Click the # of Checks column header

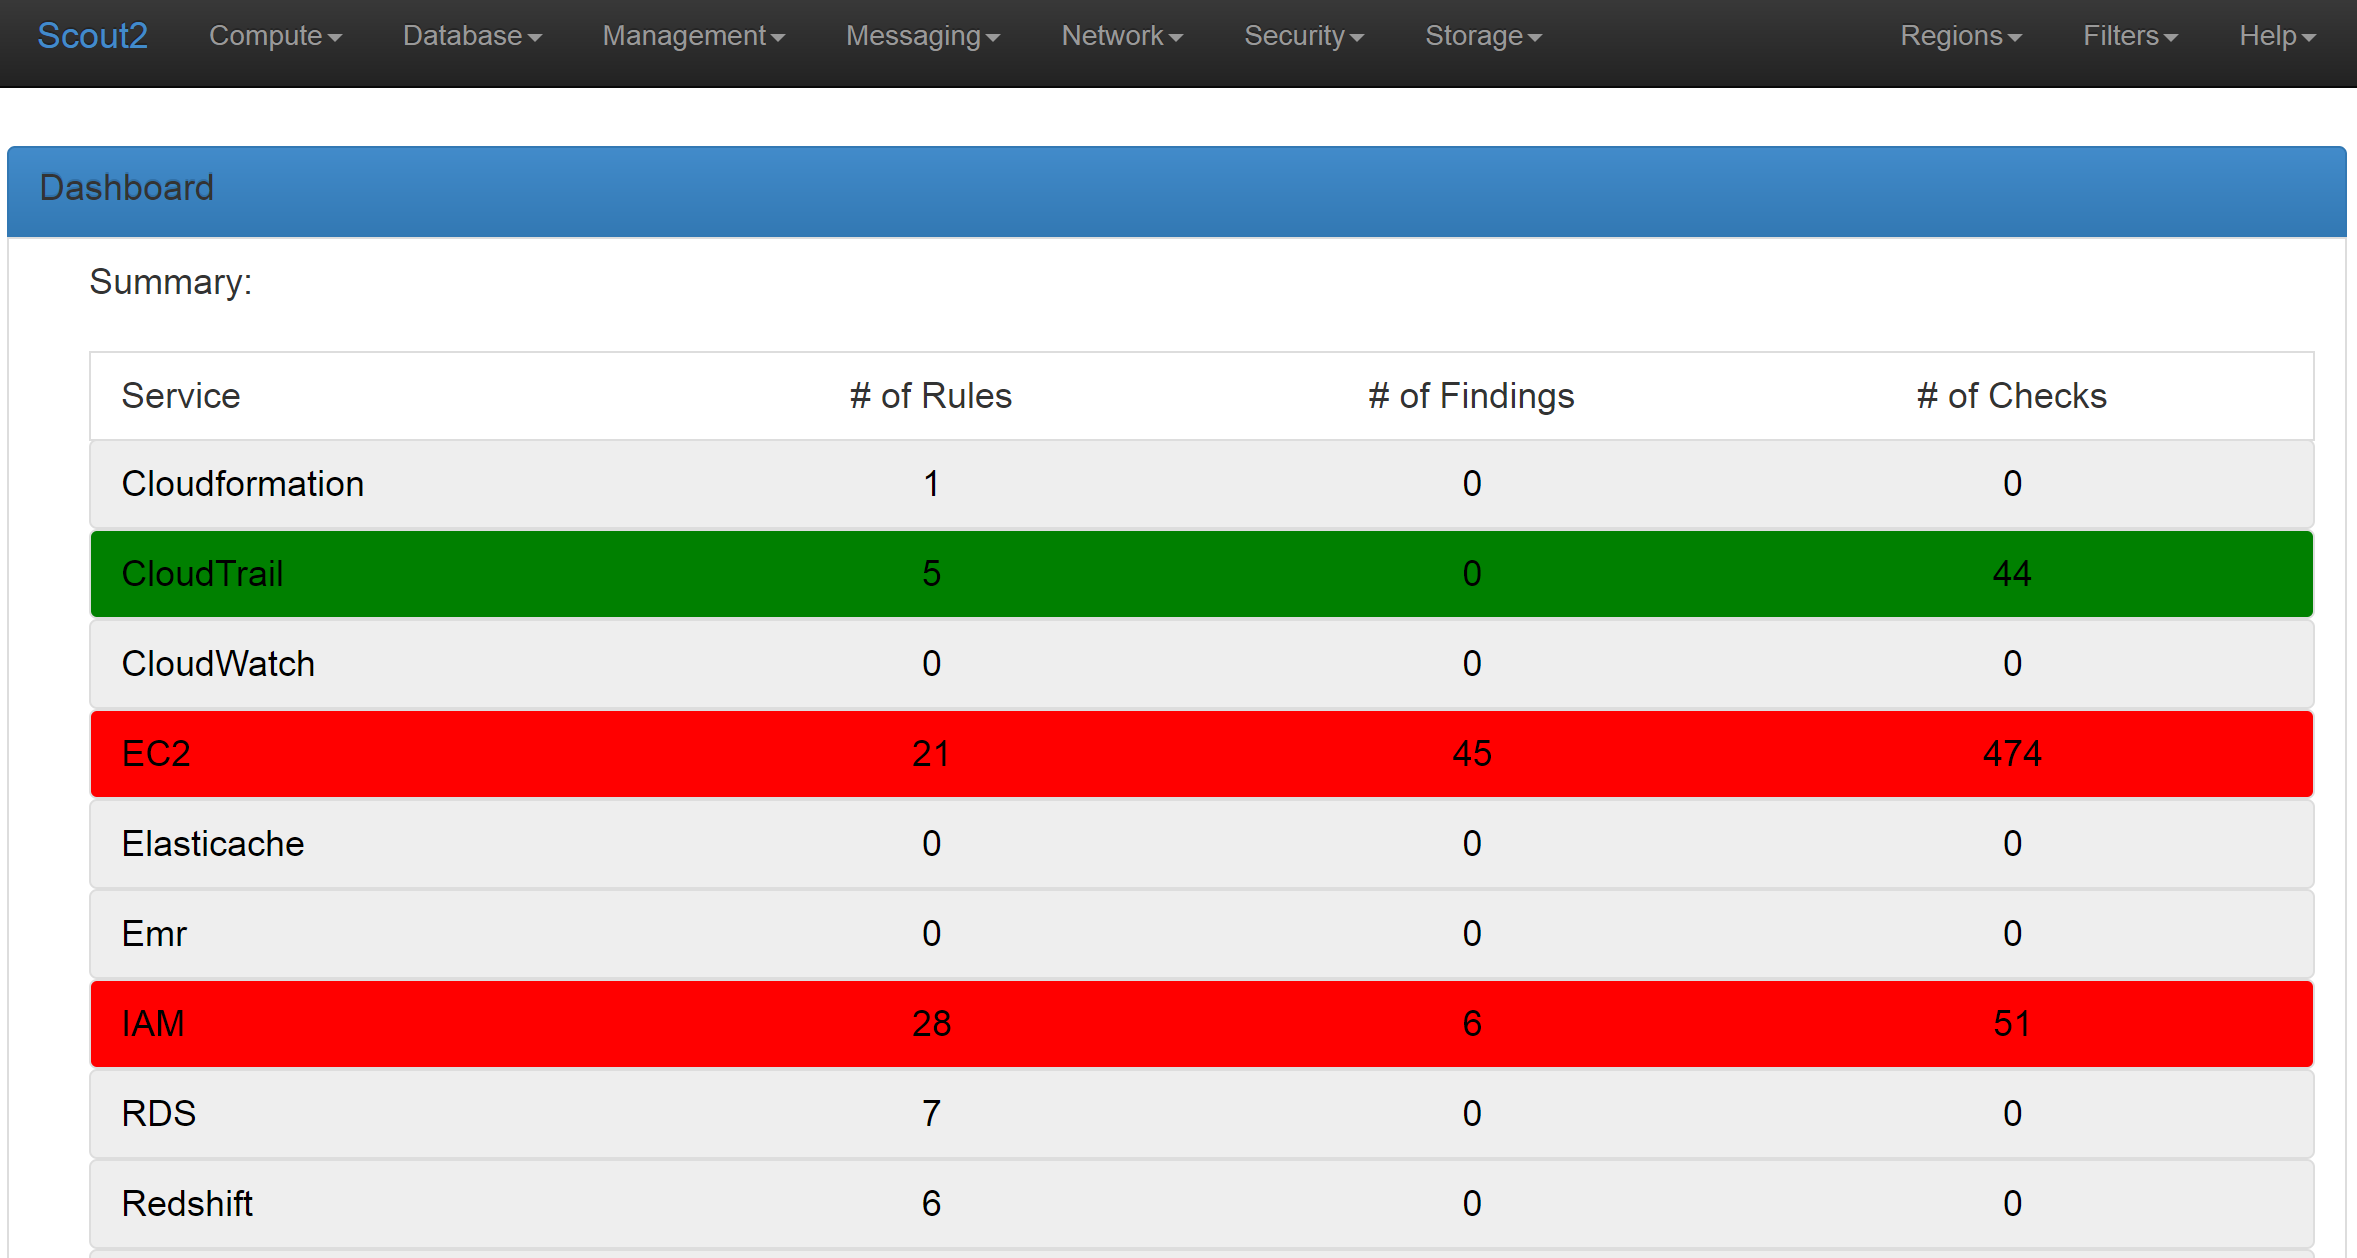coord(2012,396)
